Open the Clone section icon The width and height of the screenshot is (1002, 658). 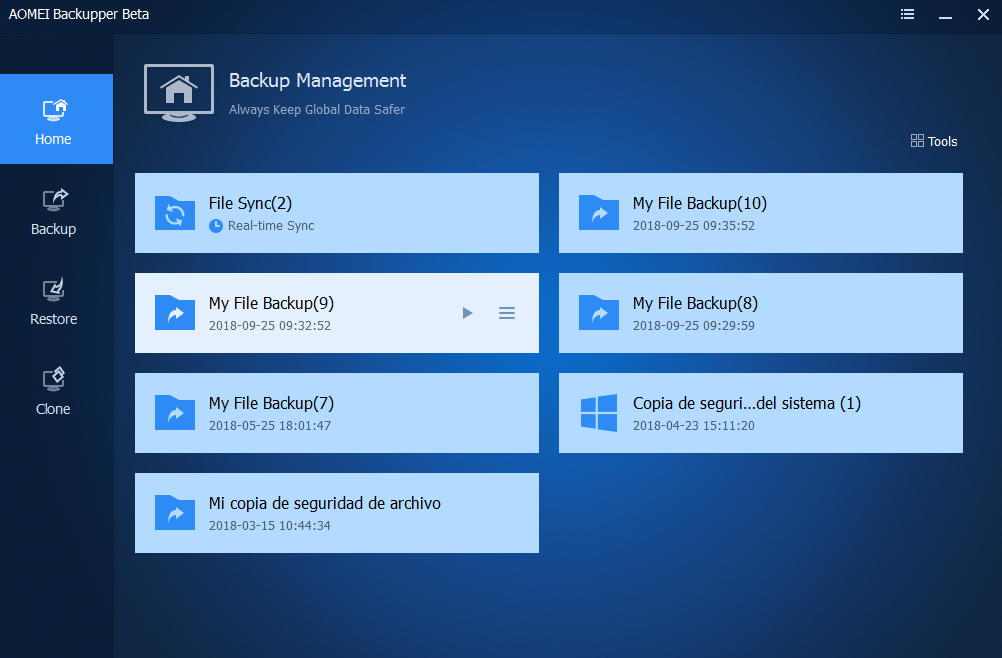(53, 379)
